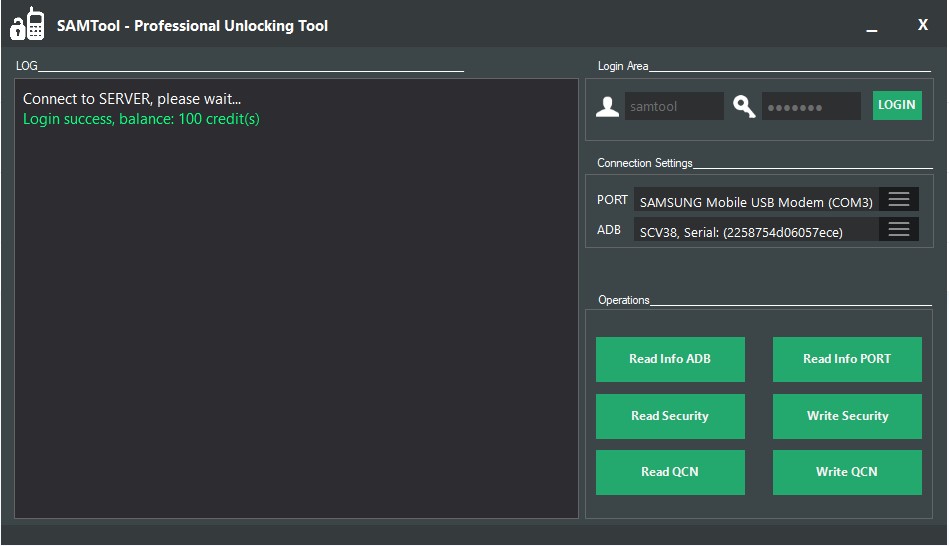The image size is (949, 546).
Task: Click the key icon beside password field
Action: 744,107
